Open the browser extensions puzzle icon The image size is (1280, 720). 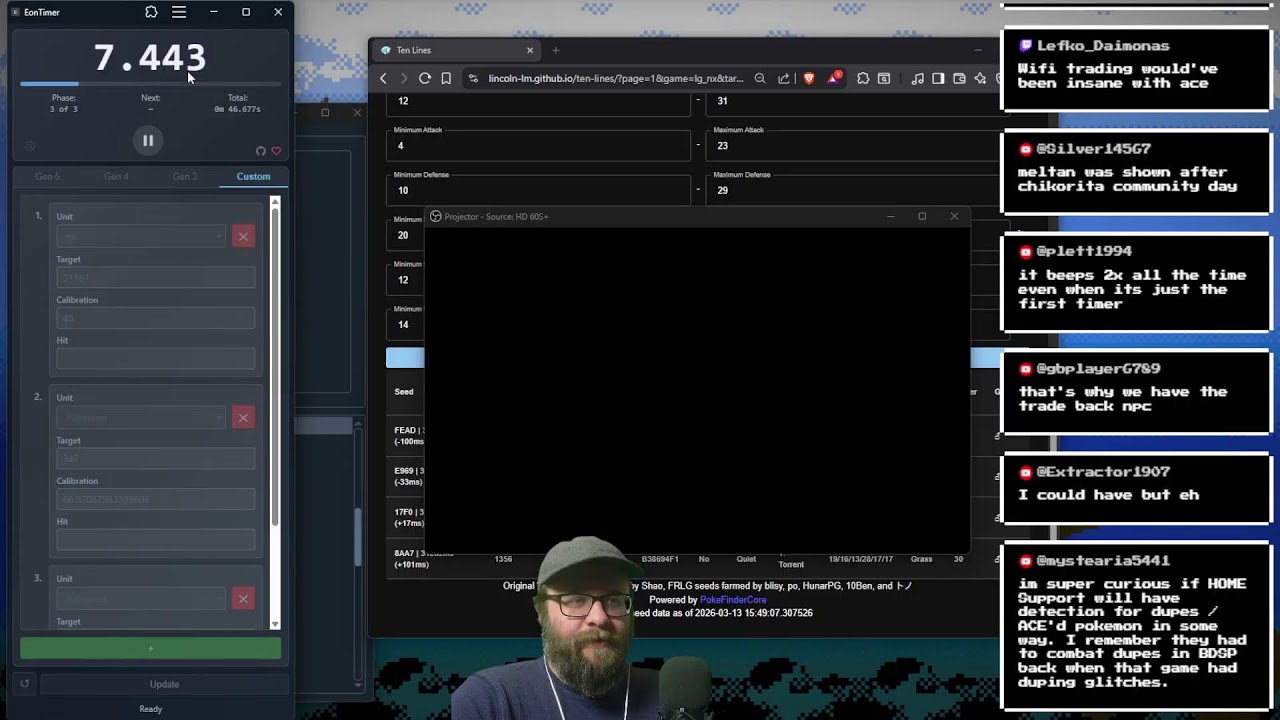[x=863, y=78]
